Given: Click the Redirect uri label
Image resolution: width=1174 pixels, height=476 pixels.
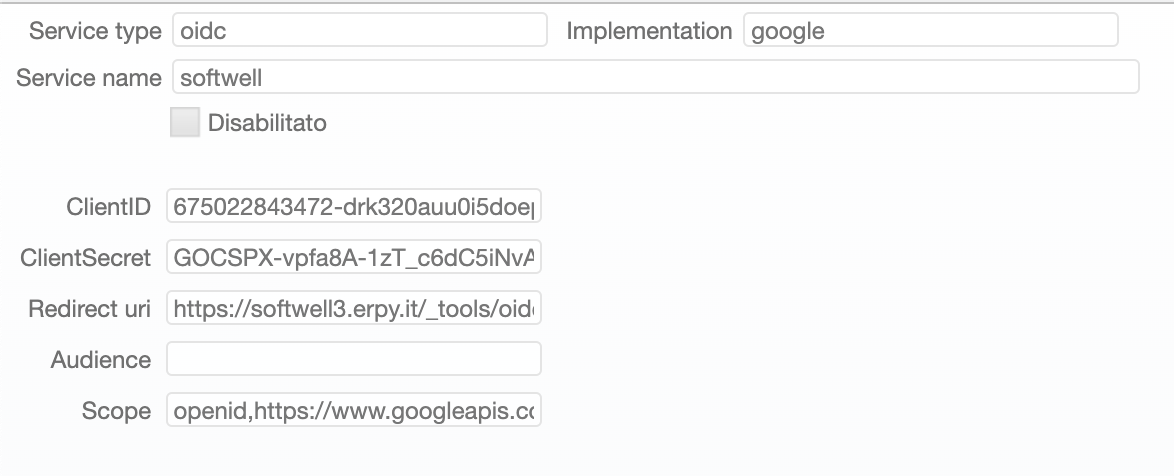Looking at the screenshot, I should tap(90, 310).
